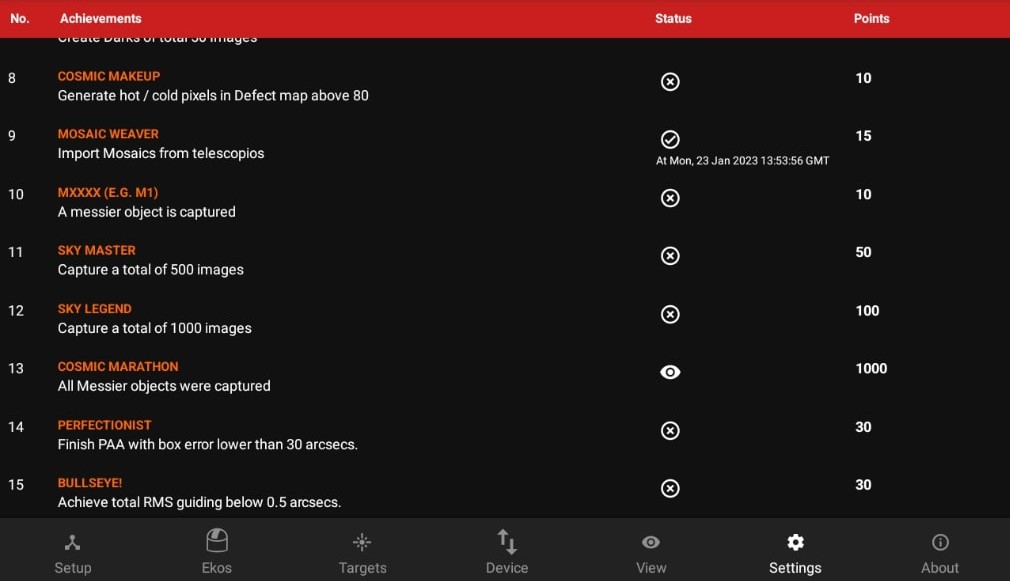Click 'A messier object is captured' text
Image resolution: width=1010 pixels, height=581 pixels.
pyautogui.click(x=147, y=212)
